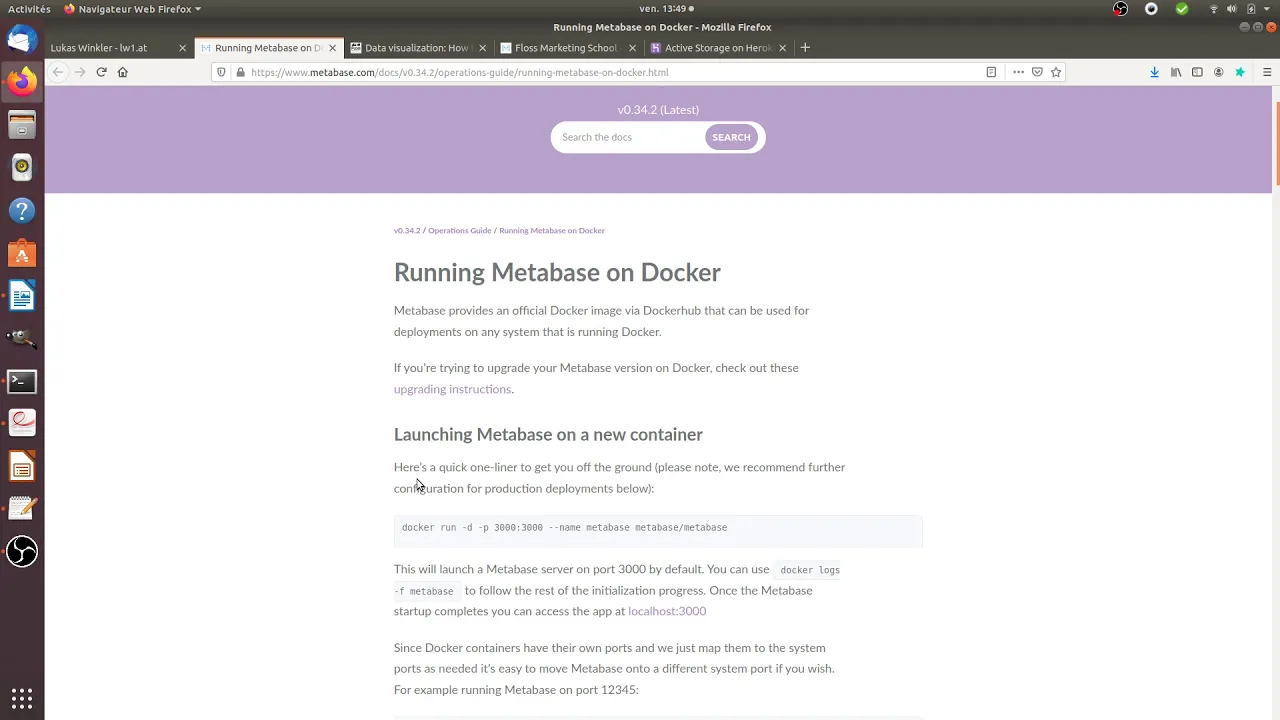
Task: Open the text editor notepad in dock
Action: point(22,509)
